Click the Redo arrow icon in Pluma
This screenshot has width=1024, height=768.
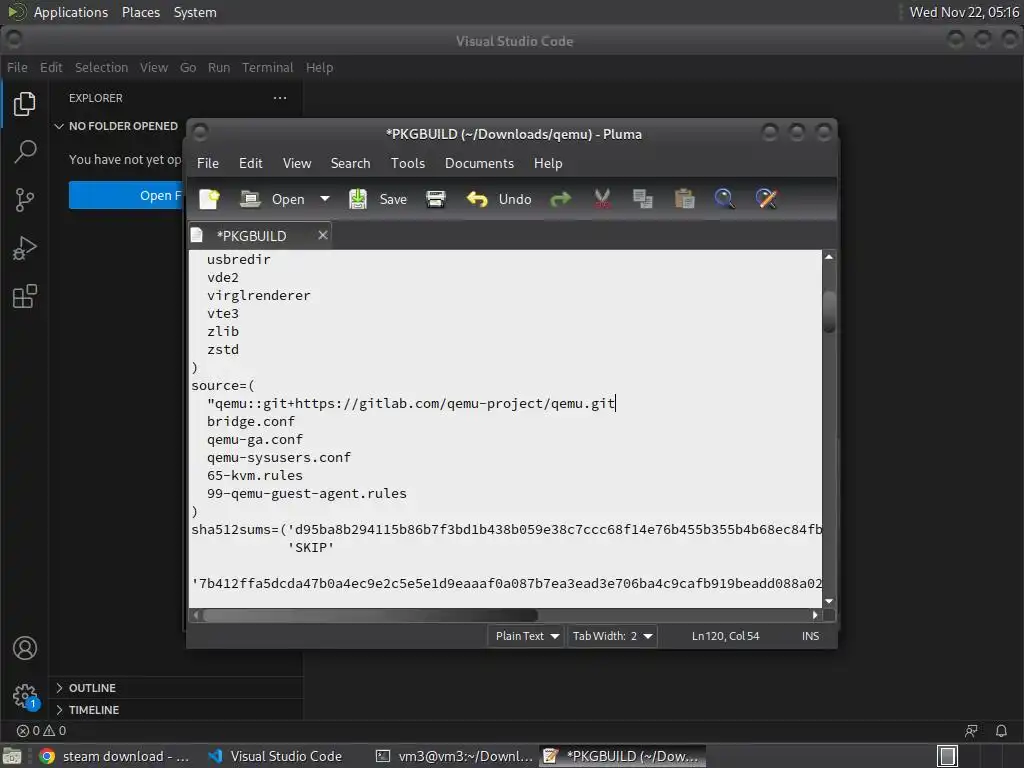[560, 199]
